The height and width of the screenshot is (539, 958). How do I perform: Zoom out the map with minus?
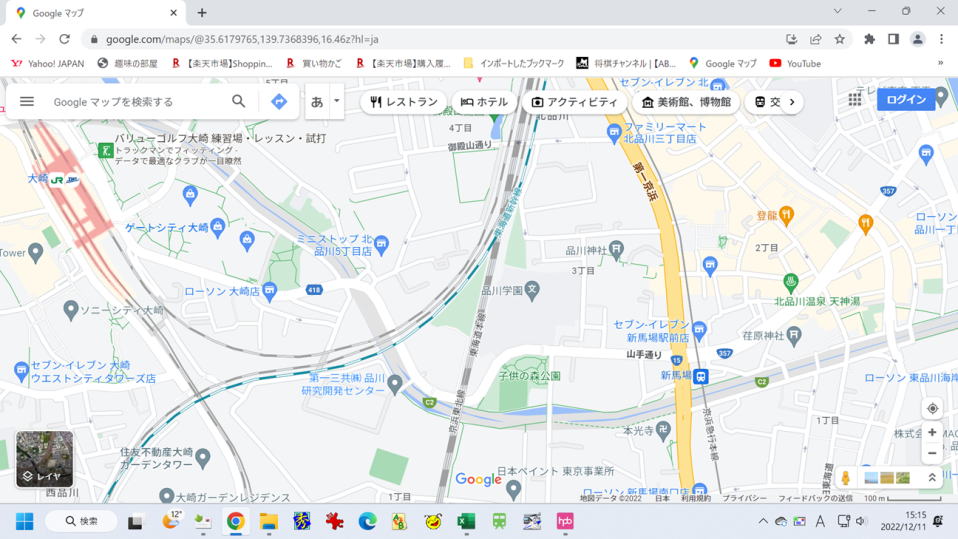(932, 453)
